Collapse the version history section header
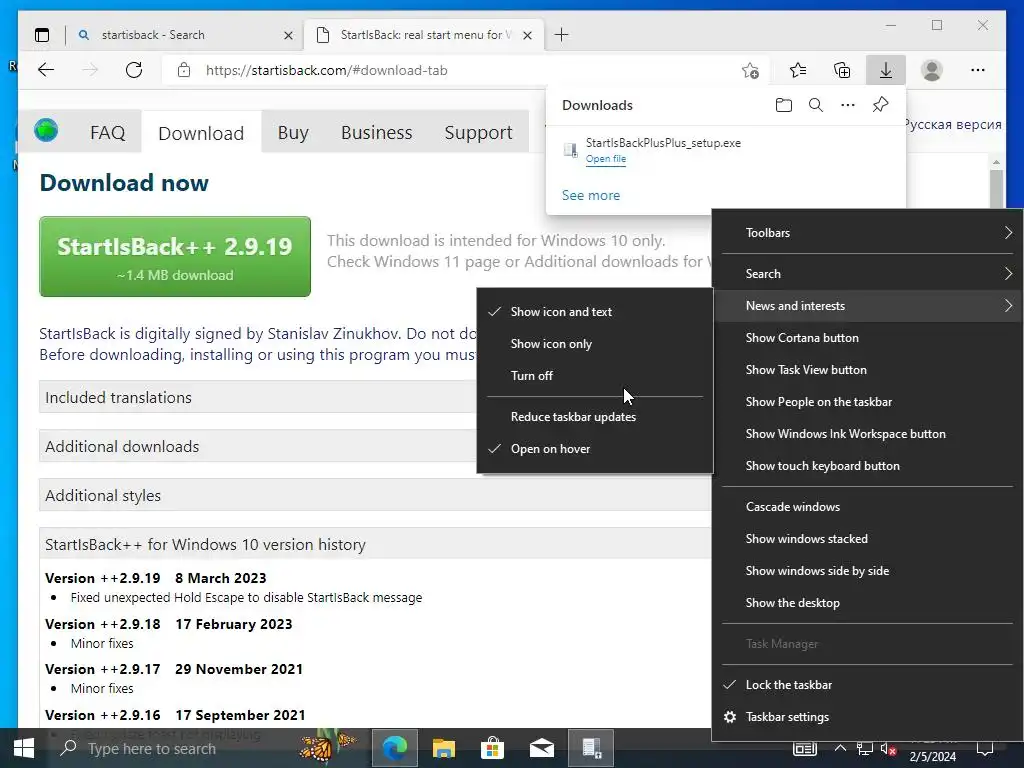 click(374, 544)
